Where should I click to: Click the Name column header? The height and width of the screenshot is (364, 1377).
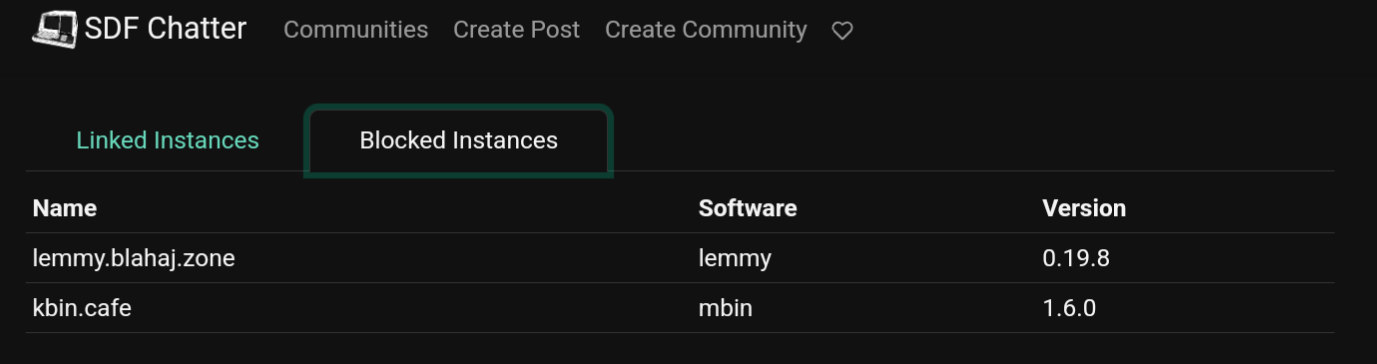coord(65,208)
